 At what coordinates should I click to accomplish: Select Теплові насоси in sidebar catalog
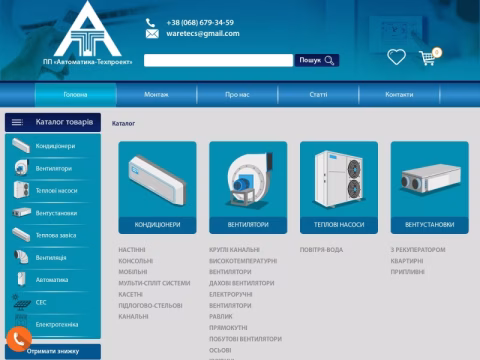(x=56, y=191)
